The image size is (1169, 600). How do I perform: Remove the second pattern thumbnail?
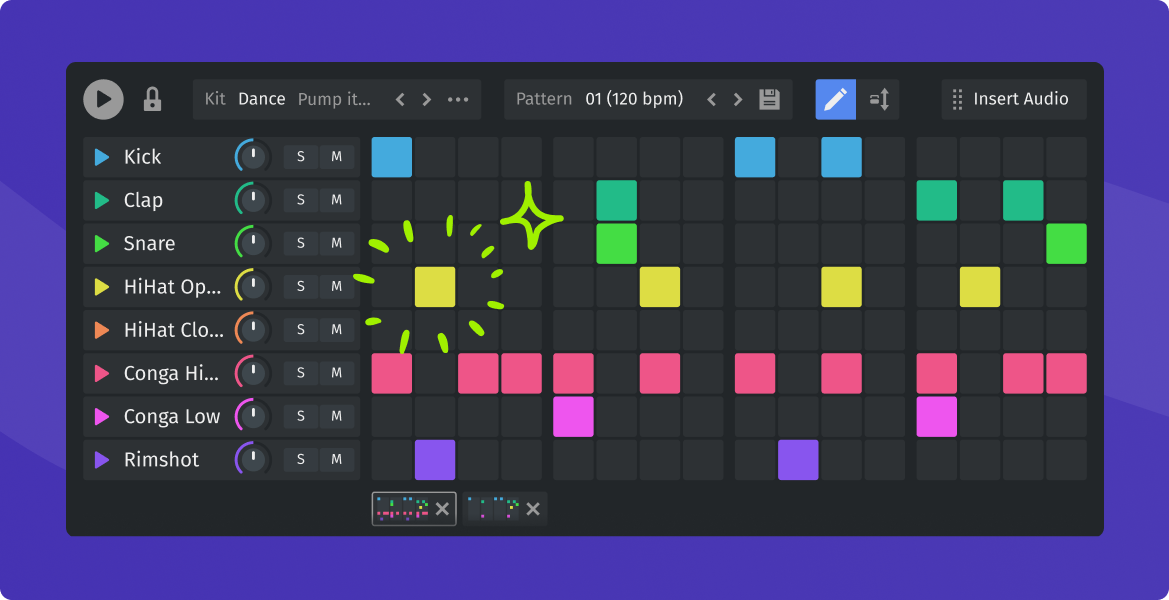click(533, 509)
